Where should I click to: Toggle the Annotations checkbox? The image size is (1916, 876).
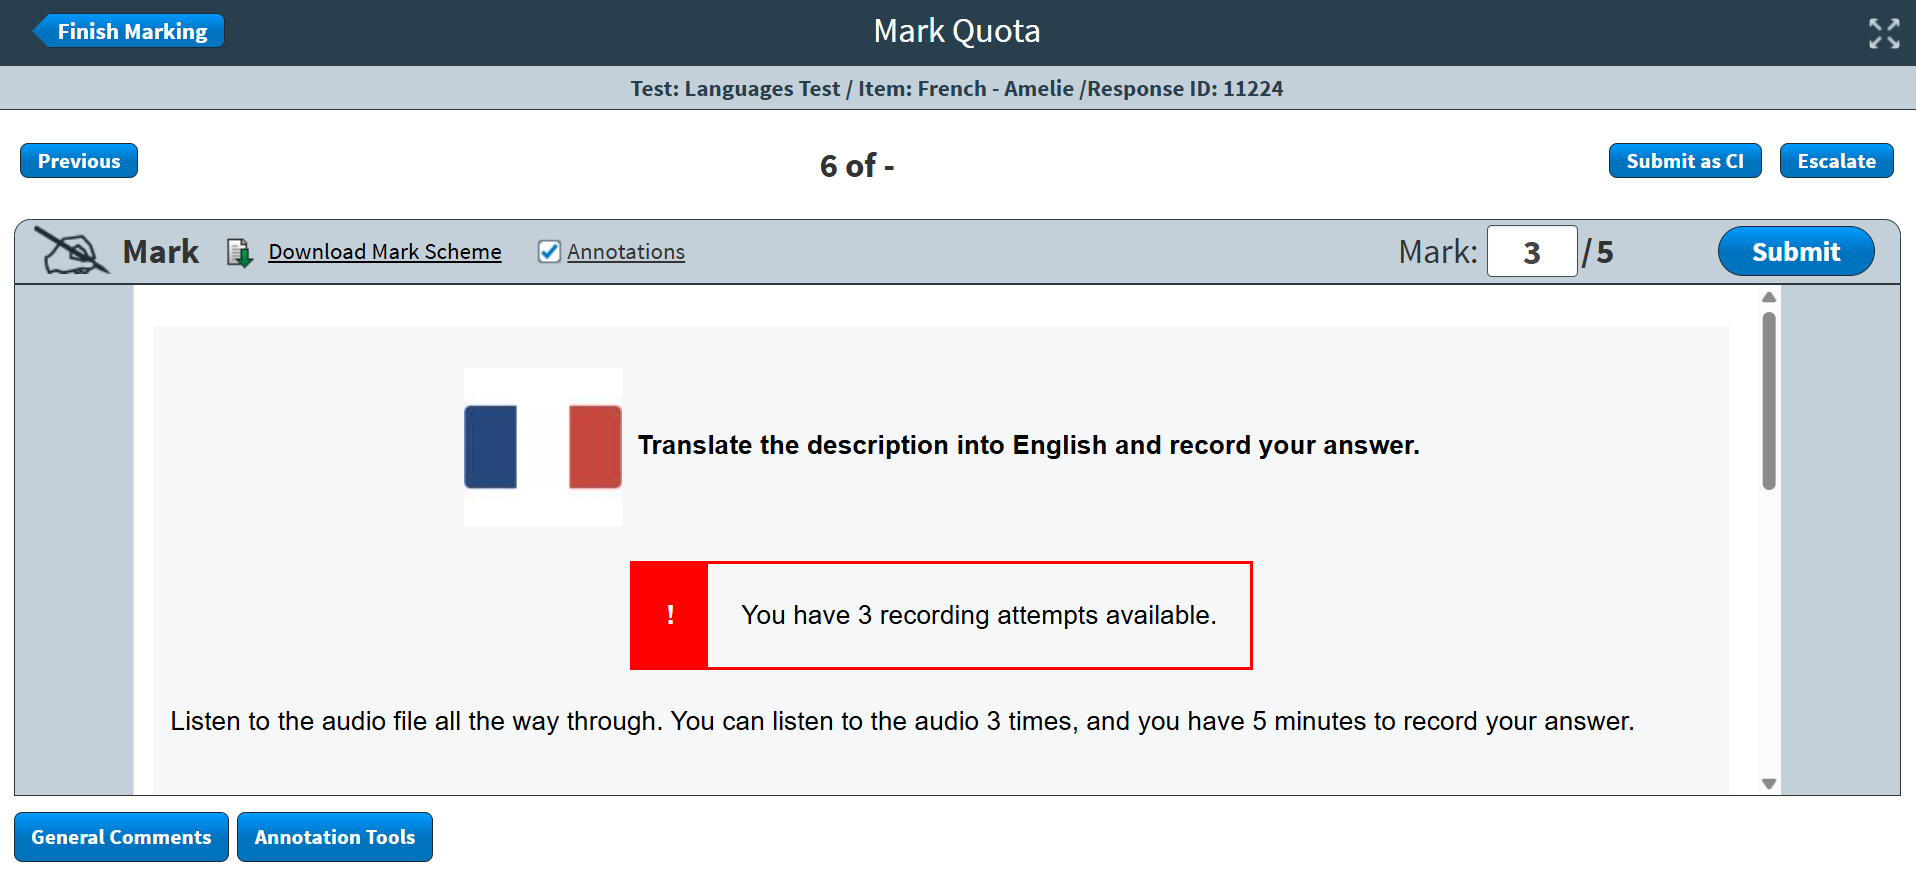[549, 252]
